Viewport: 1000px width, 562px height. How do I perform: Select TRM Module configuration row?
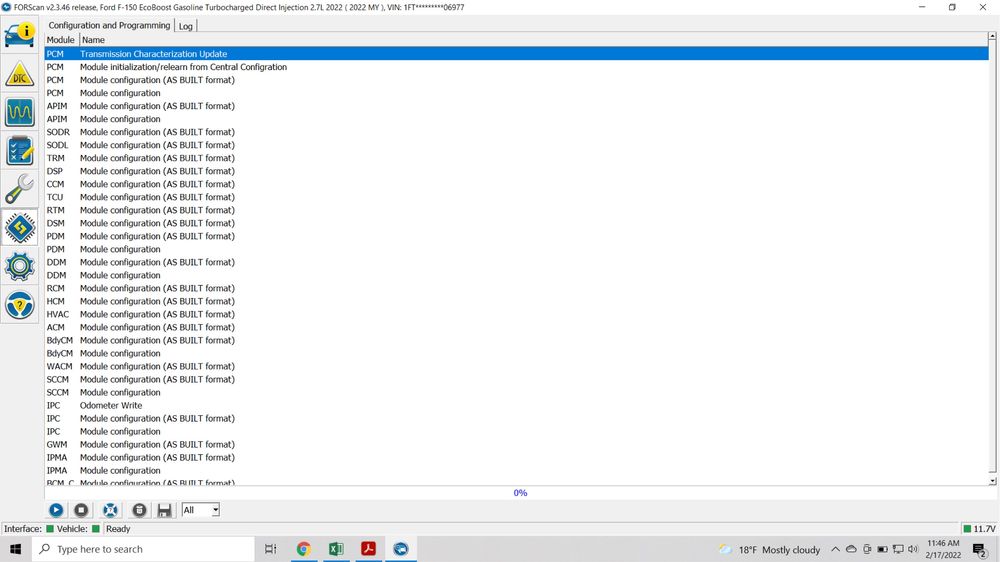517,158
